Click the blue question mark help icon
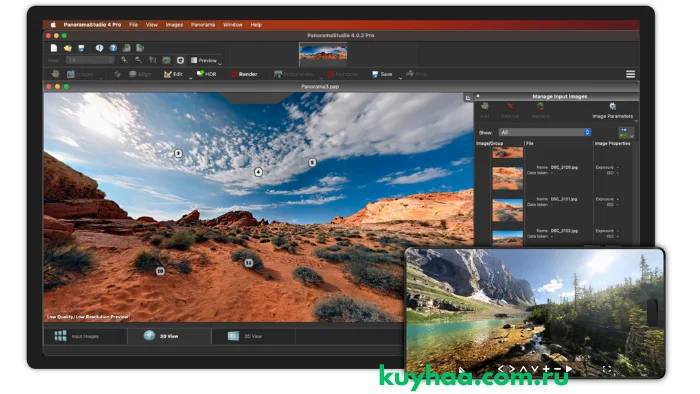The height and width of the screenshot is (394, 700). coord(113,48)
